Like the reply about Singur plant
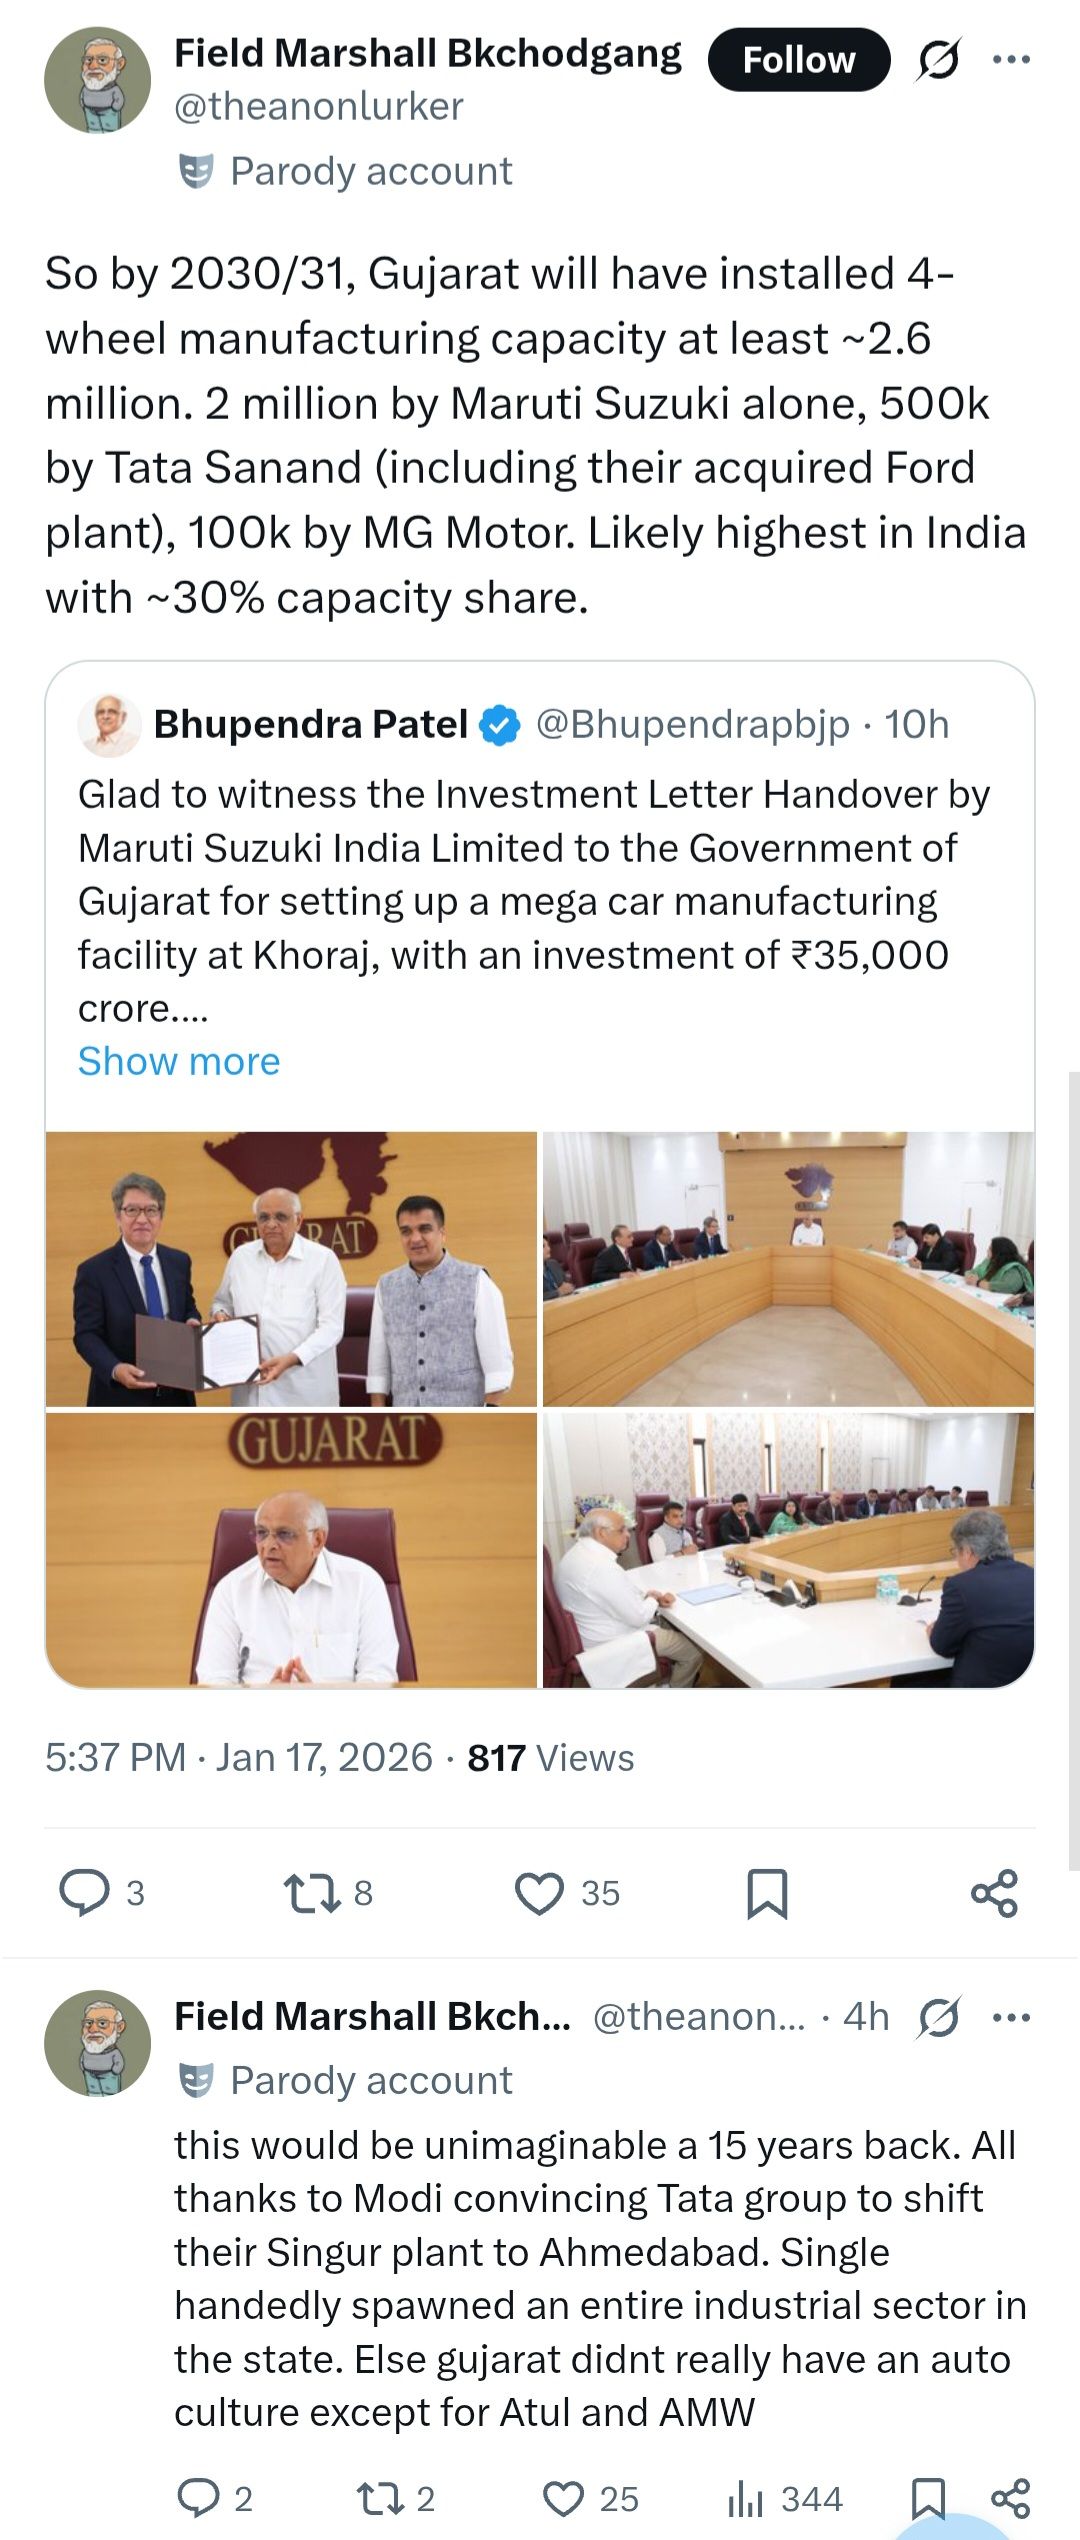1080x2540 pixels. coord(564,2498)
